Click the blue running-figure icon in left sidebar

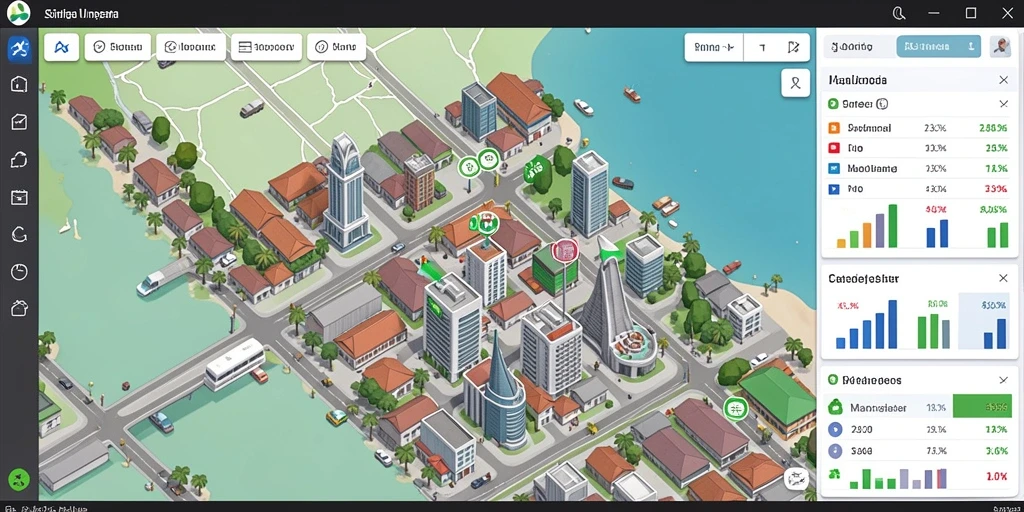[x=19, y=49]
